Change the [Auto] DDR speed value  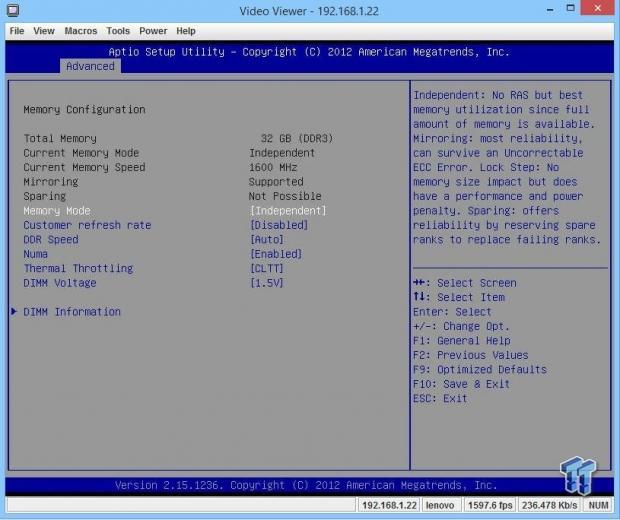pos(267,239)
